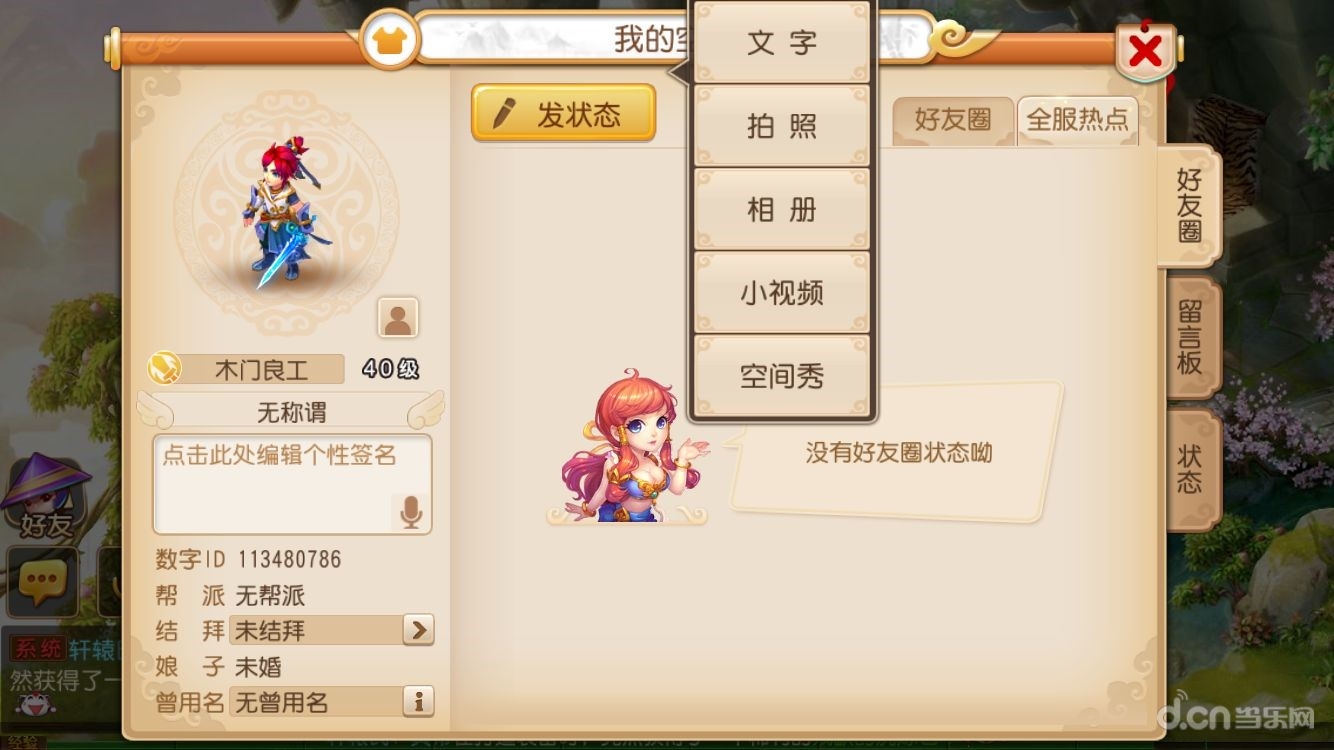Click the sword badge next to 木门良工
The image size is (1334, 750).
(163, 369)
